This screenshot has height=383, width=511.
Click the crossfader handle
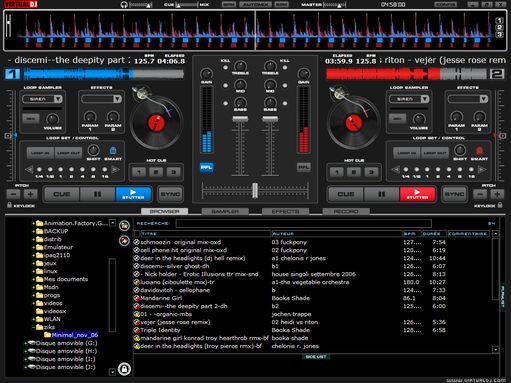pyautogui.click(x=255, y=190)
